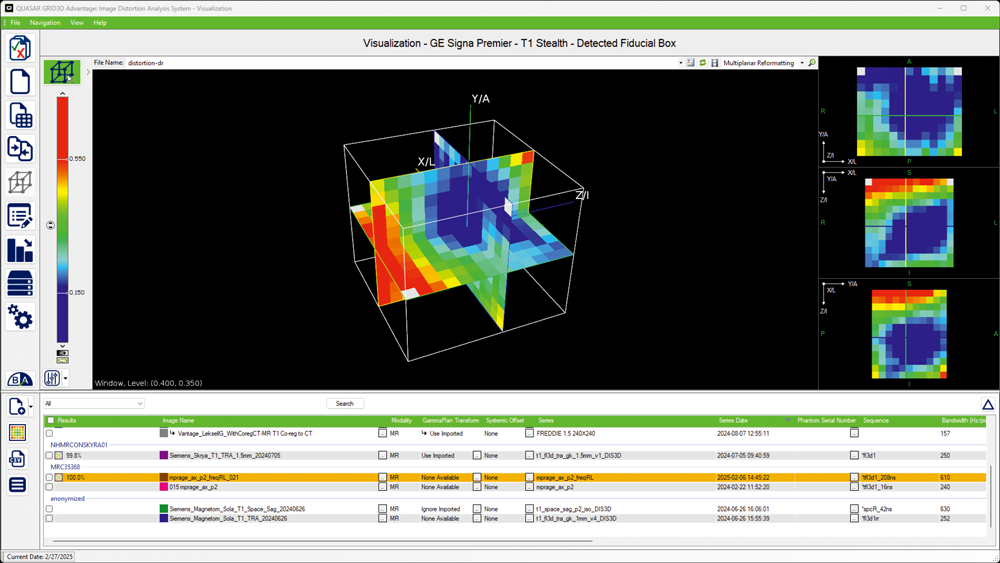Open the bar chart analysis icon

[20, 250]
